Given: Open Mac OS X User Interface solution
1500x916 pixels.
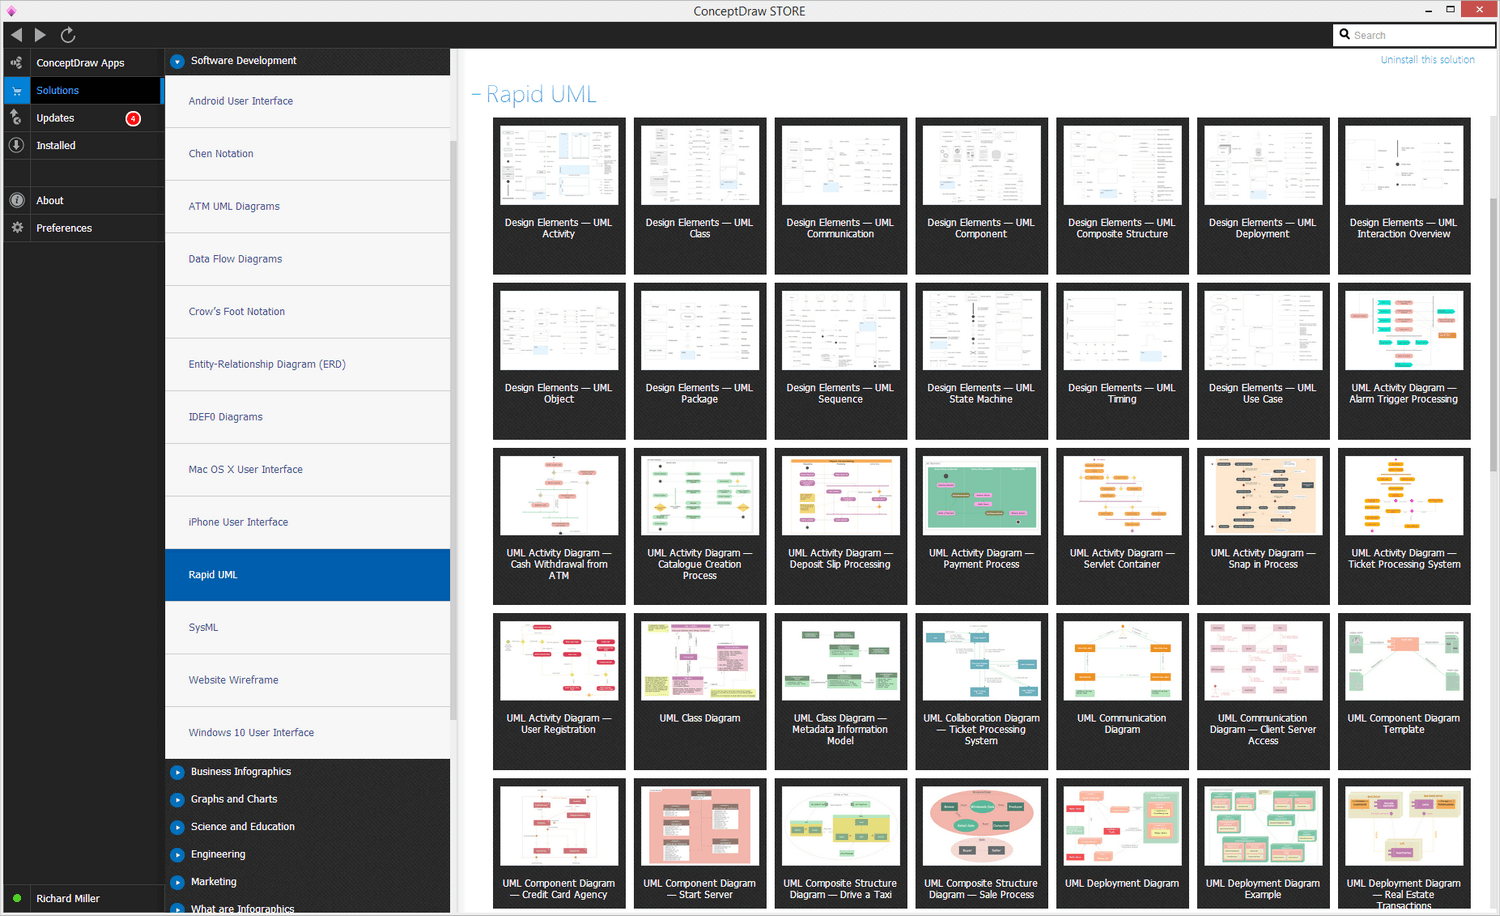Looking at the screenshot, I should [307, 469].
